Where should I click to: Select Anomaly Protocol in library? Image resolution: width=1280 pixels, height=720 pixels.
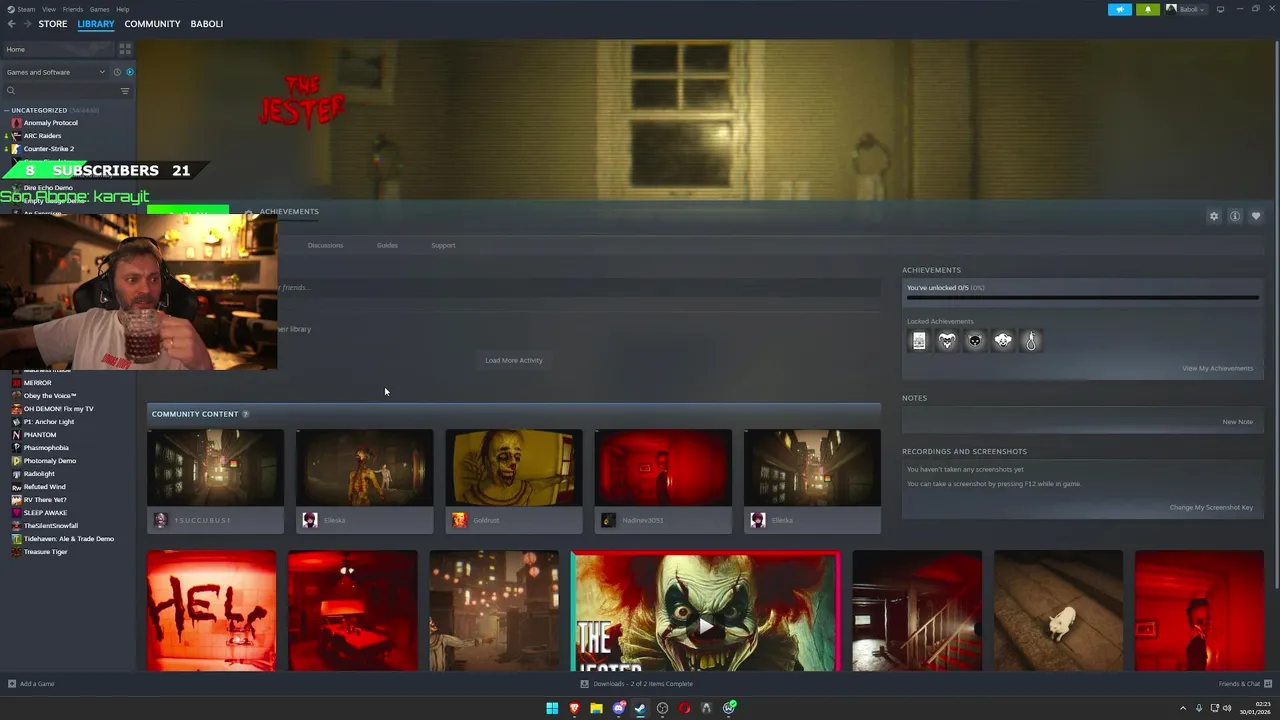point(50,123)
